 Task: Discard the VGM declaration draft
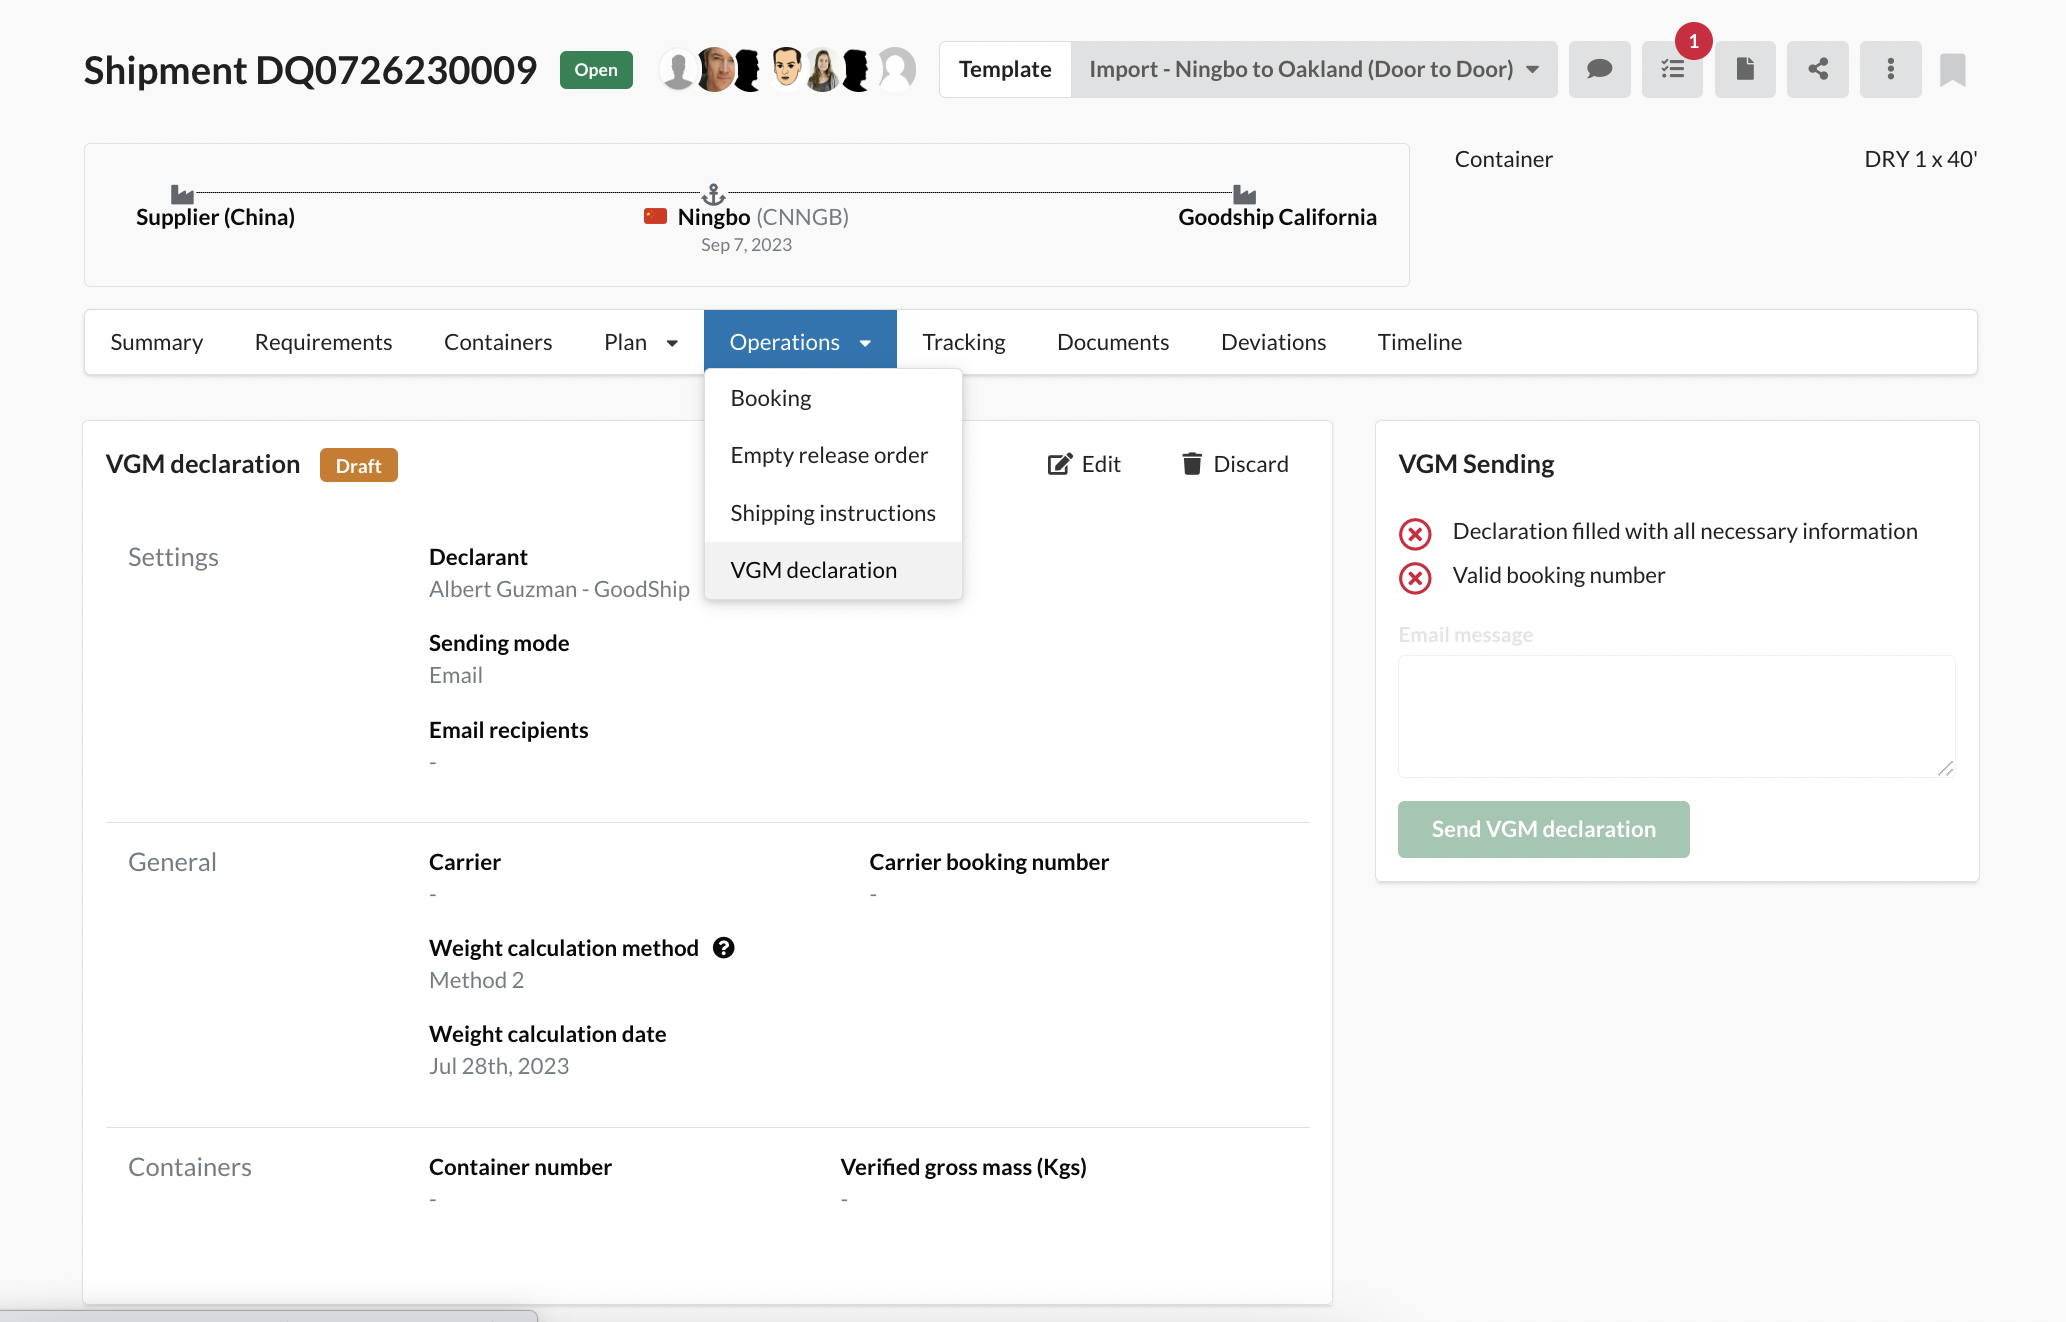(x=1235, y=464)
